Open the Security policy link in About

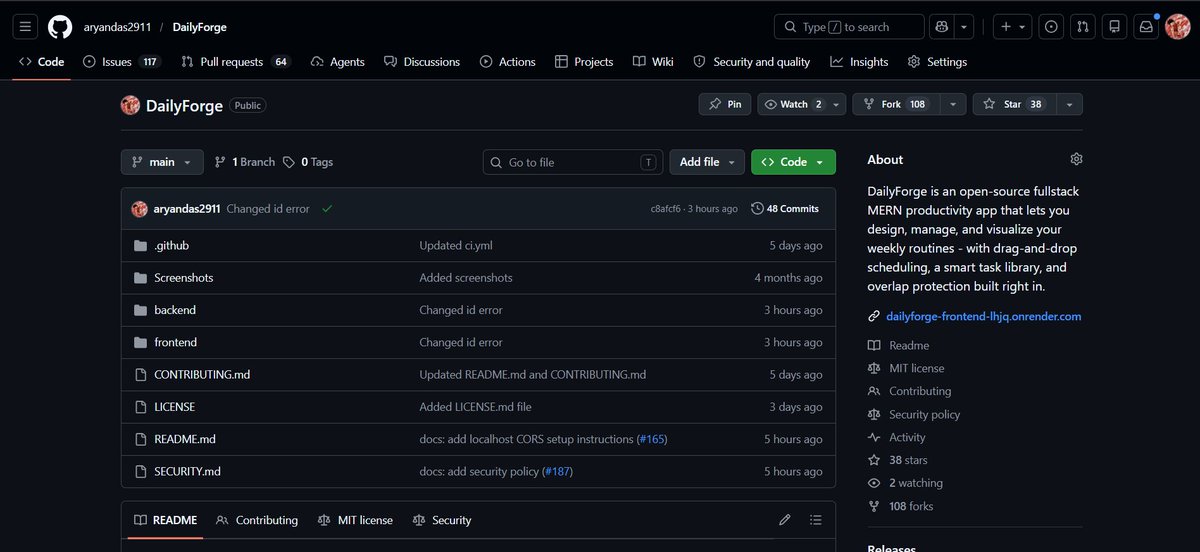[914, 415]
